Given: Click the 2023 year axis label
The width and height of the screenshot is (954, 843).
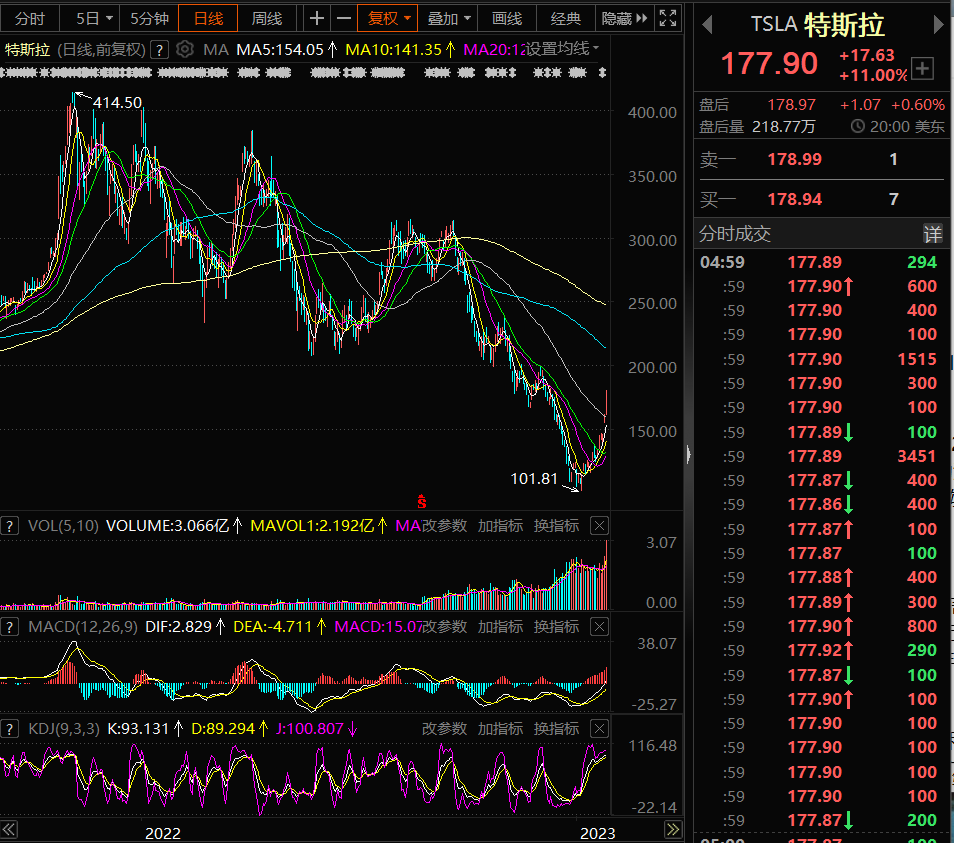Looking at the screenshot, I should tap(597, 833).
